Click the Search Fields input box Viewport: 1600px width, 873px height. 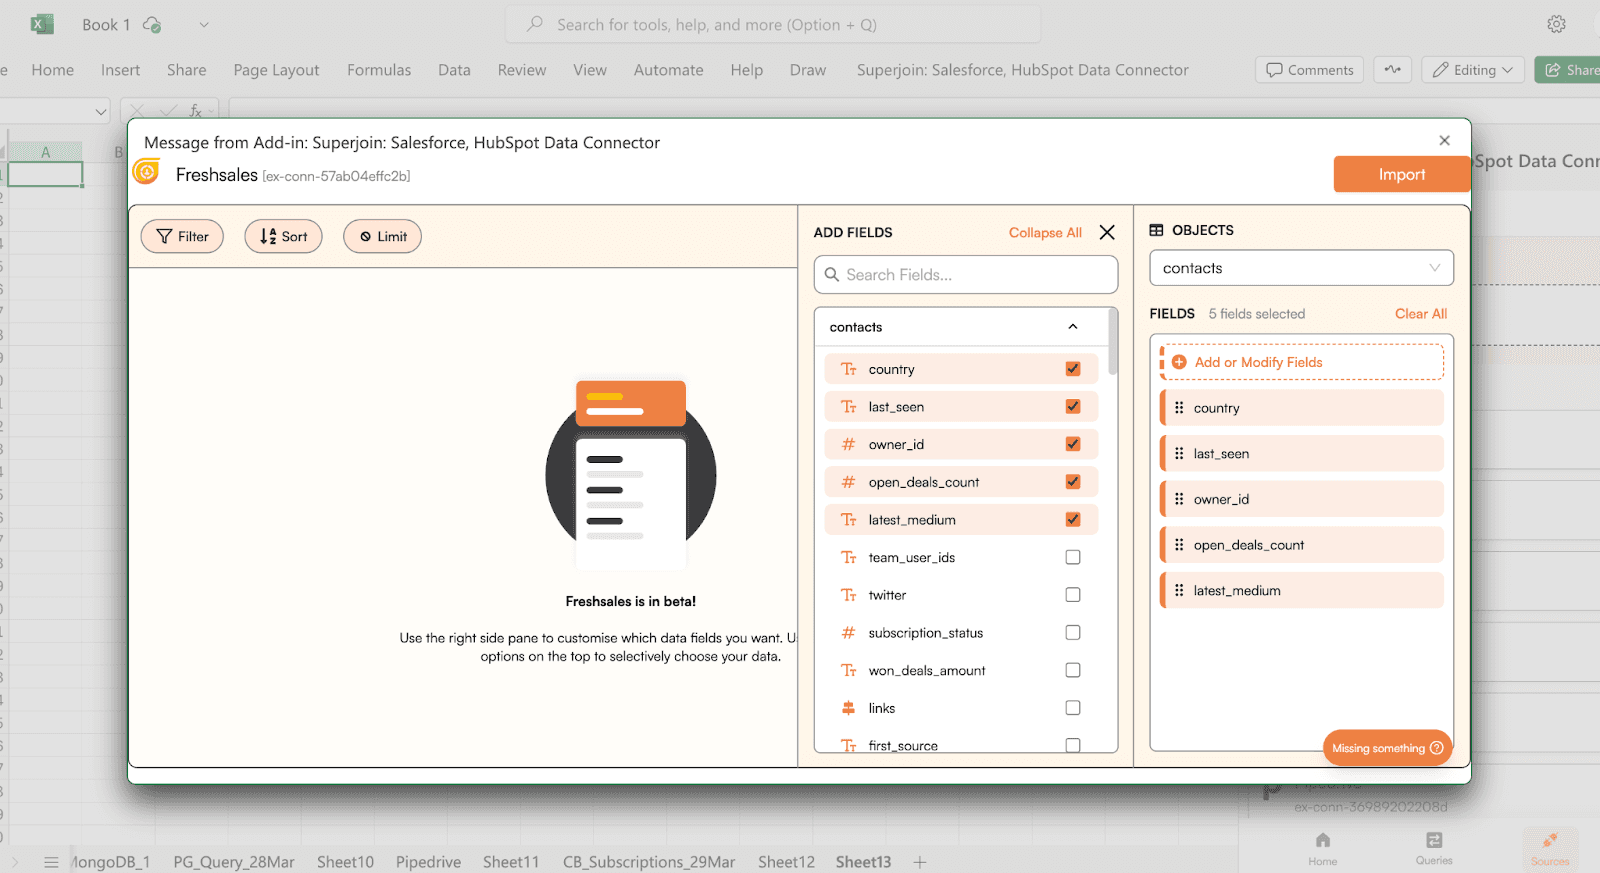(x=966, y=274)
